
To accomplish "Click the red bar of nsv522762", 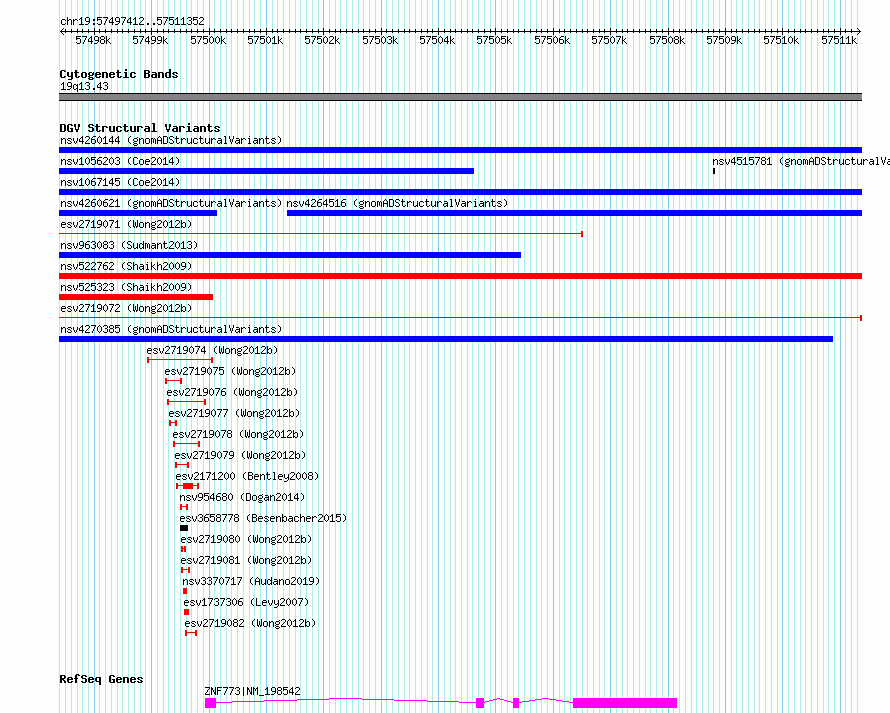I will coord(460,276).
